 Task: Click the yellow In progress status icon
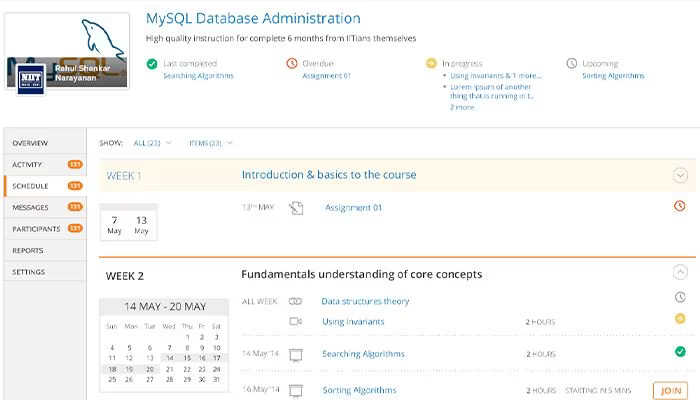(431, 63)
